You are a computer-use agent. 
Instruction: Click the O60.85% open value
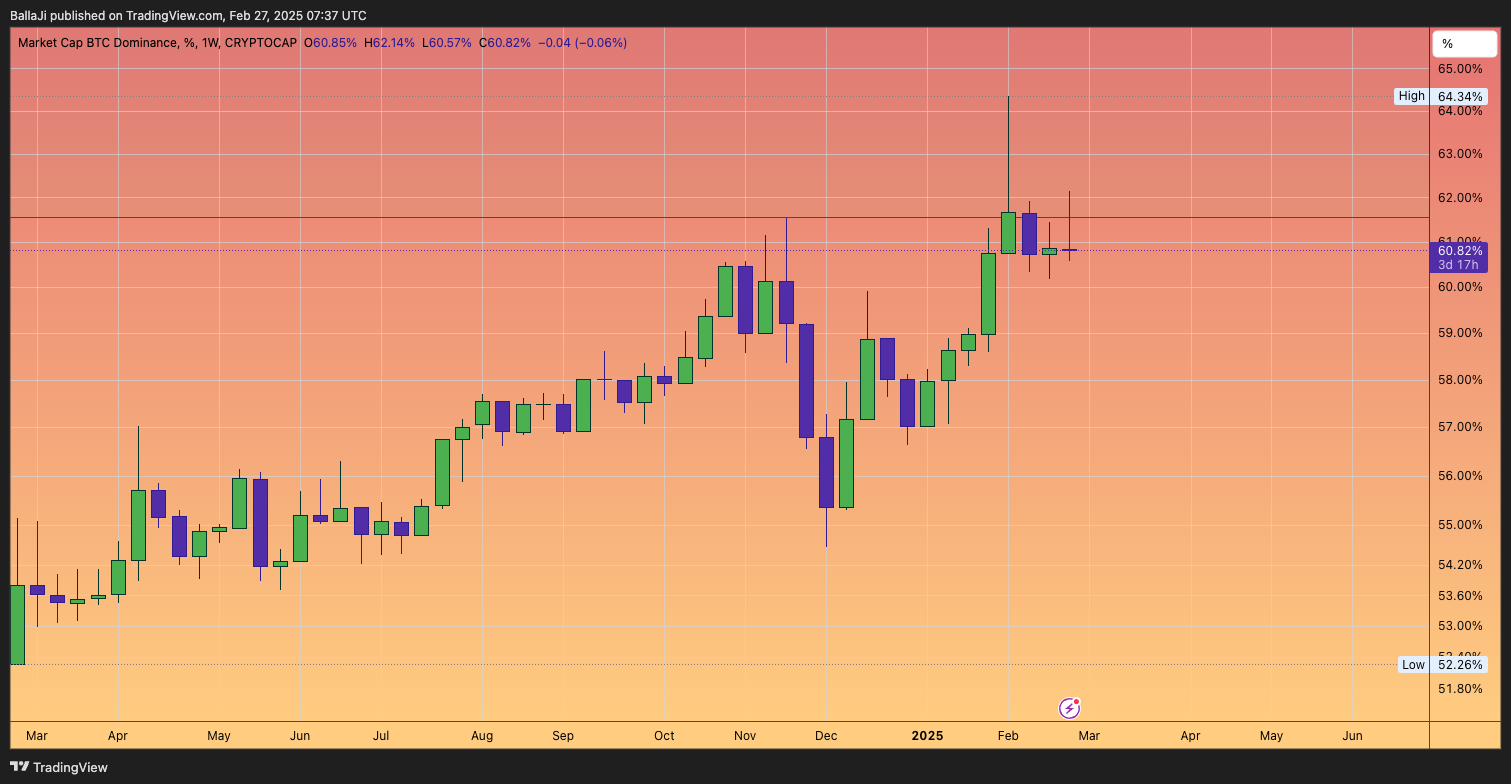pos(331,43)
